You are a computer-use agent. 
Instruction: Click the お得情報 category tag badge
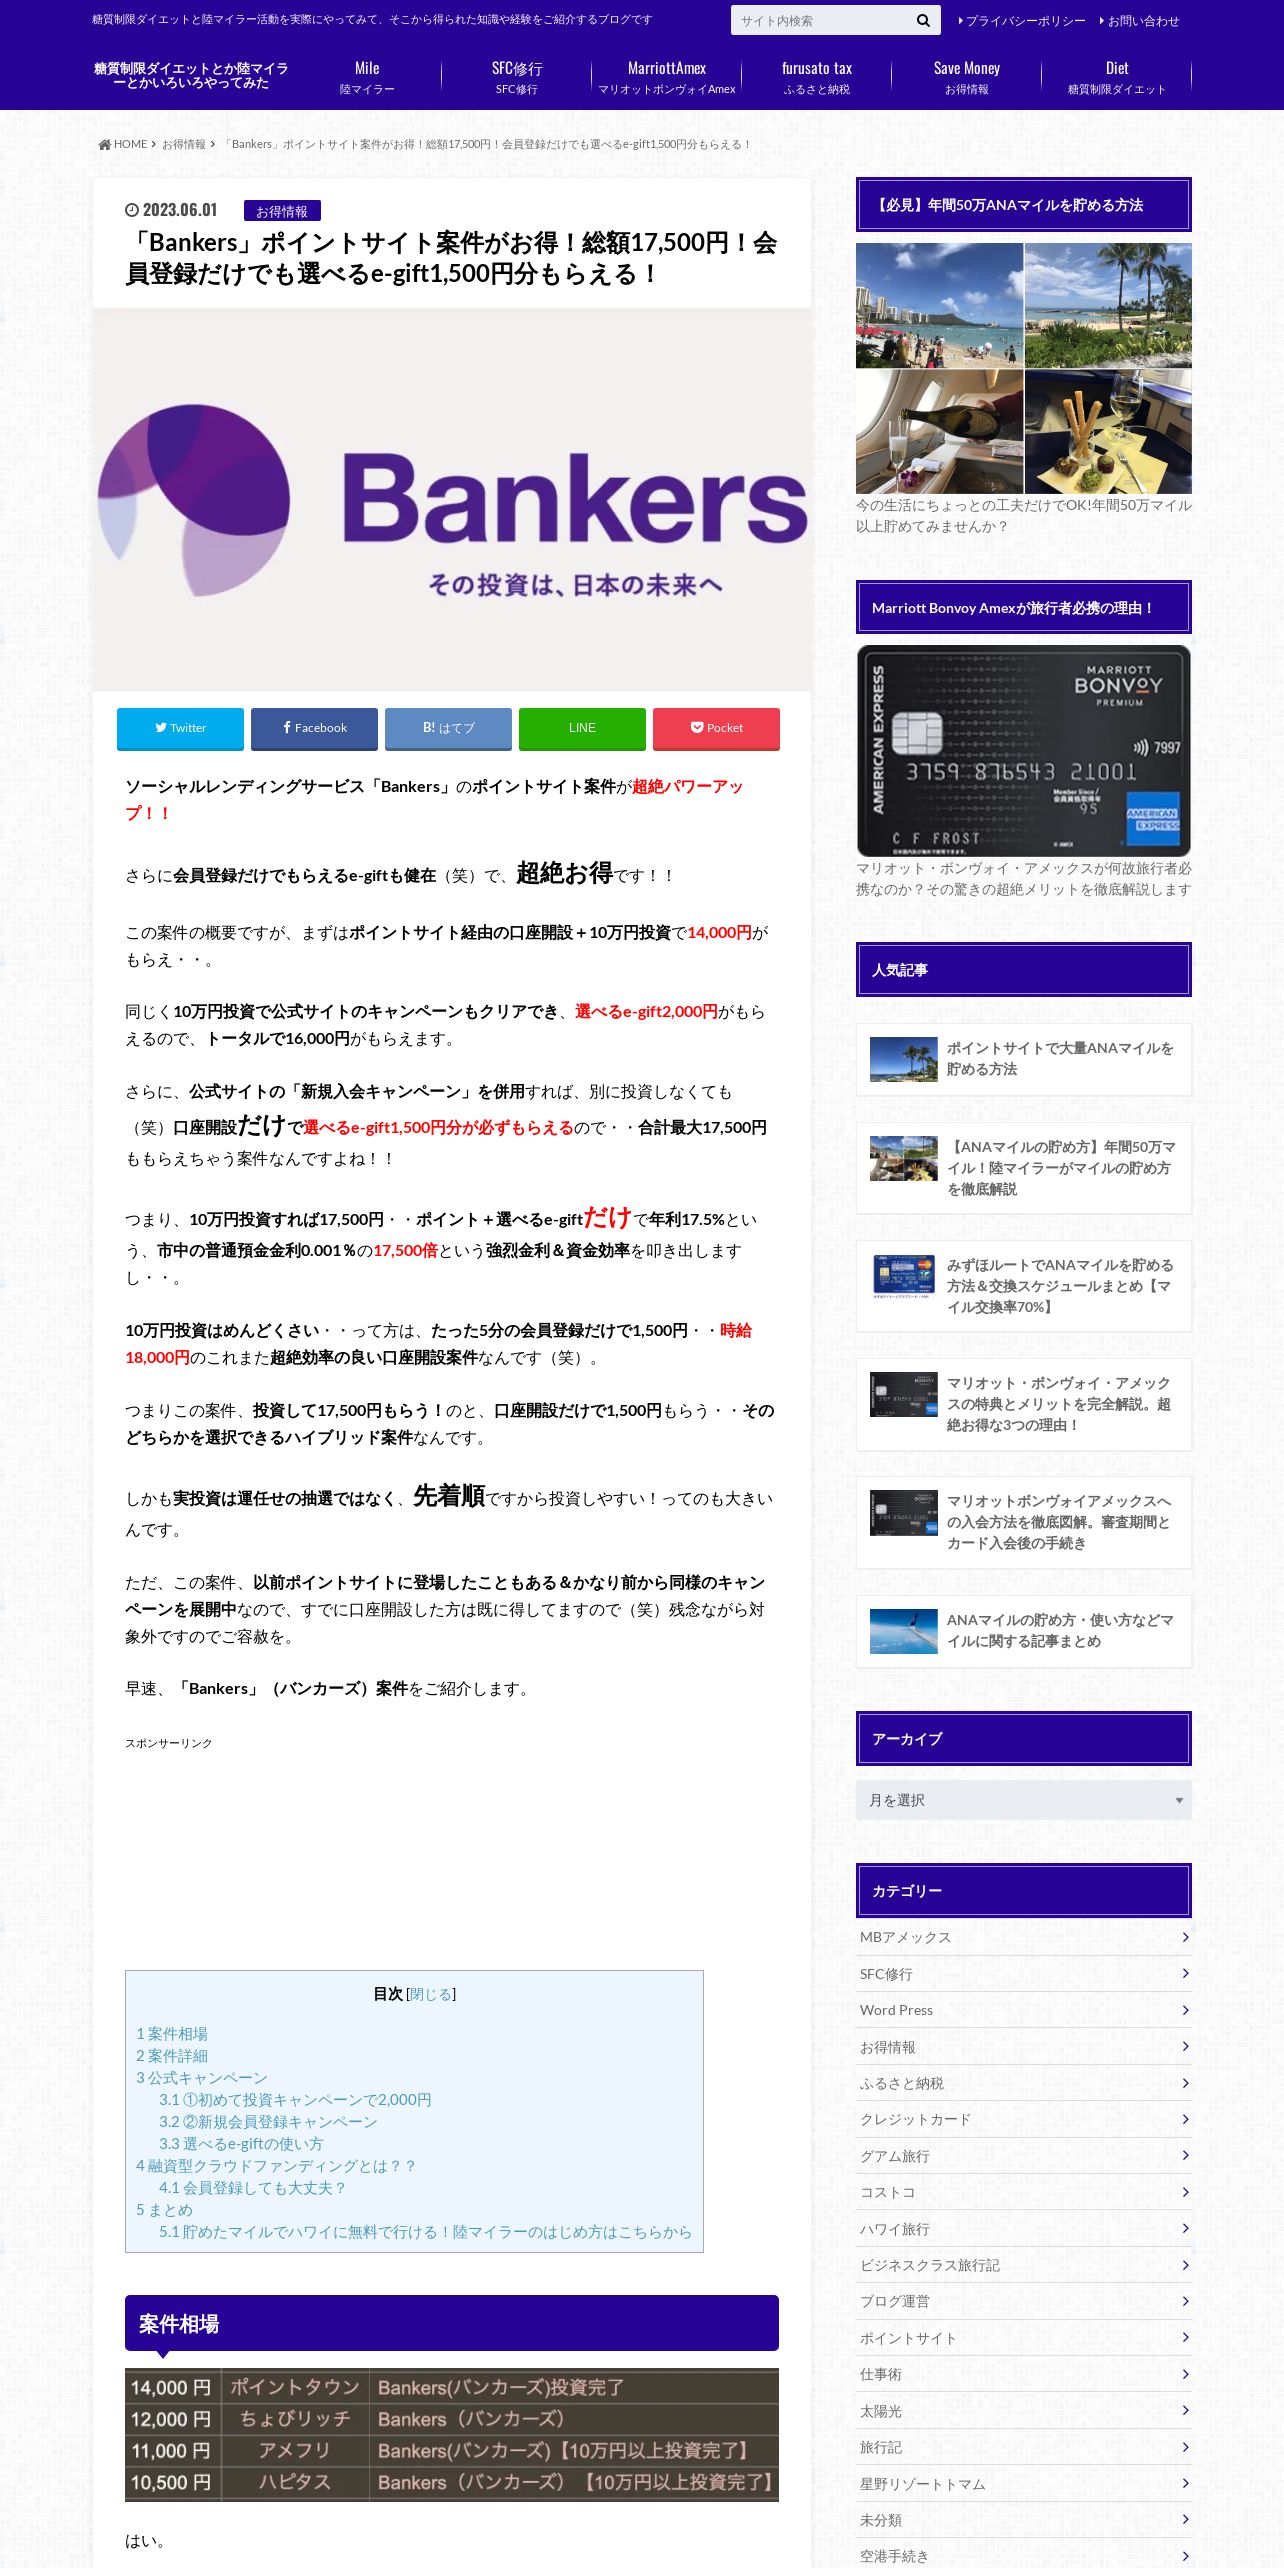pyautogui.click(x=282, y=211)
